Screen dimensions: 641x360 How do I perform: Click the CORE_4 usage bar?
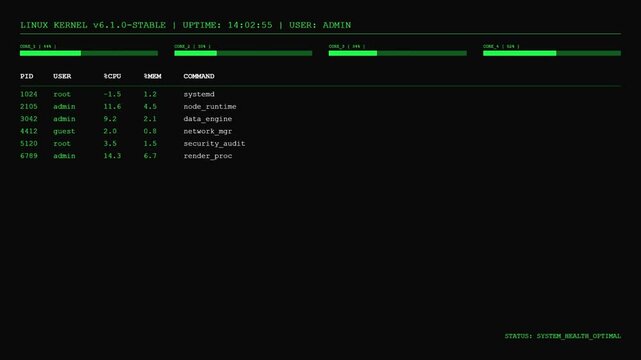(552, 53)
